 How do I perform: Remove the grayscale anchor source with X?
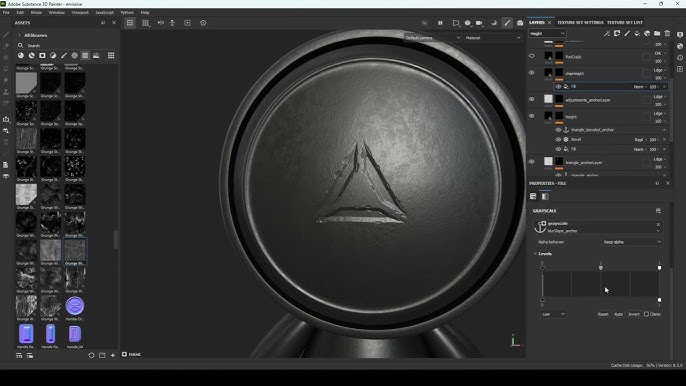pyautogui.click(x=658, y=224)
